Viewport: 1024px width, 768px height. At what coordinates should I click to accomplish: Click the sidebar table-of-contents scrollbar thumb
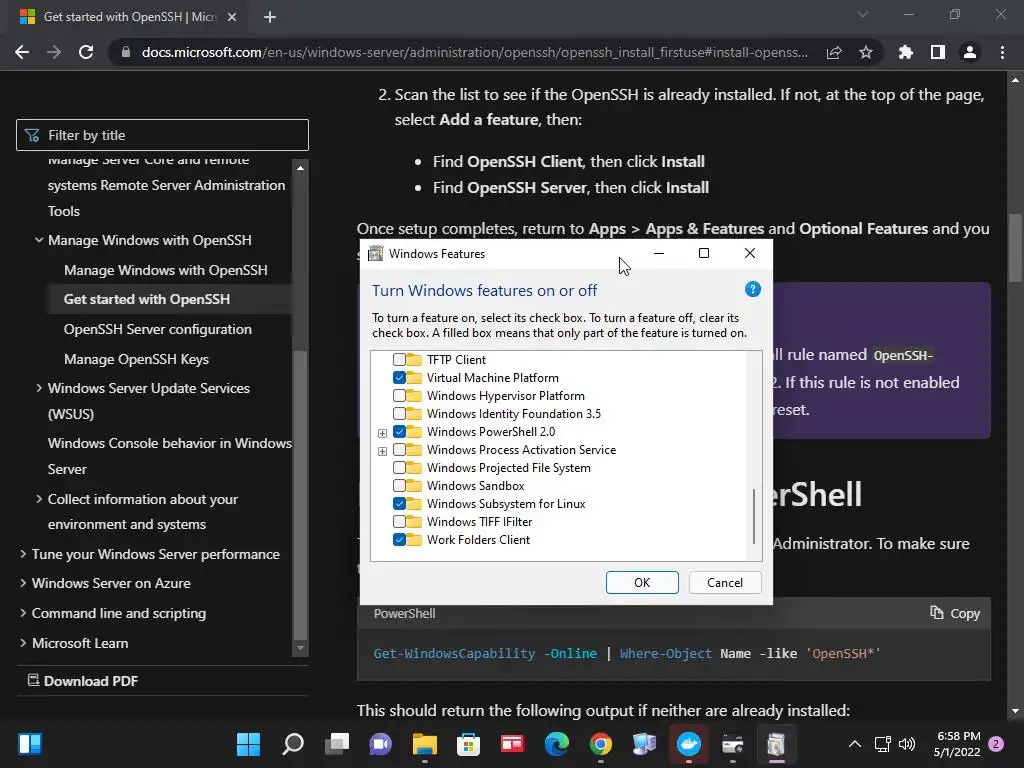(300, 495)
